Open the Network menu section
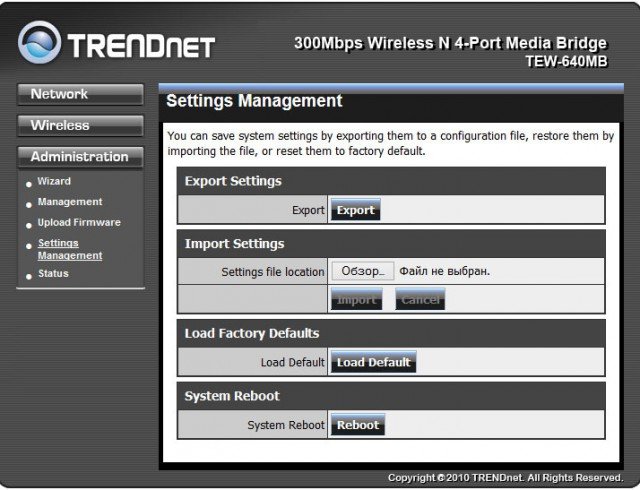 click(80, 94)
